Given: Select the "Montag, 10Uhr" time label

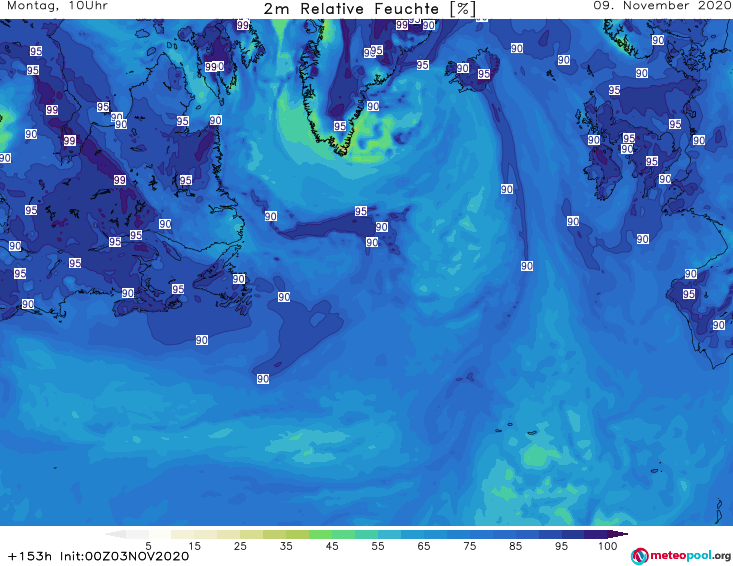Looking at the screenshot, I should coord(57,6).
